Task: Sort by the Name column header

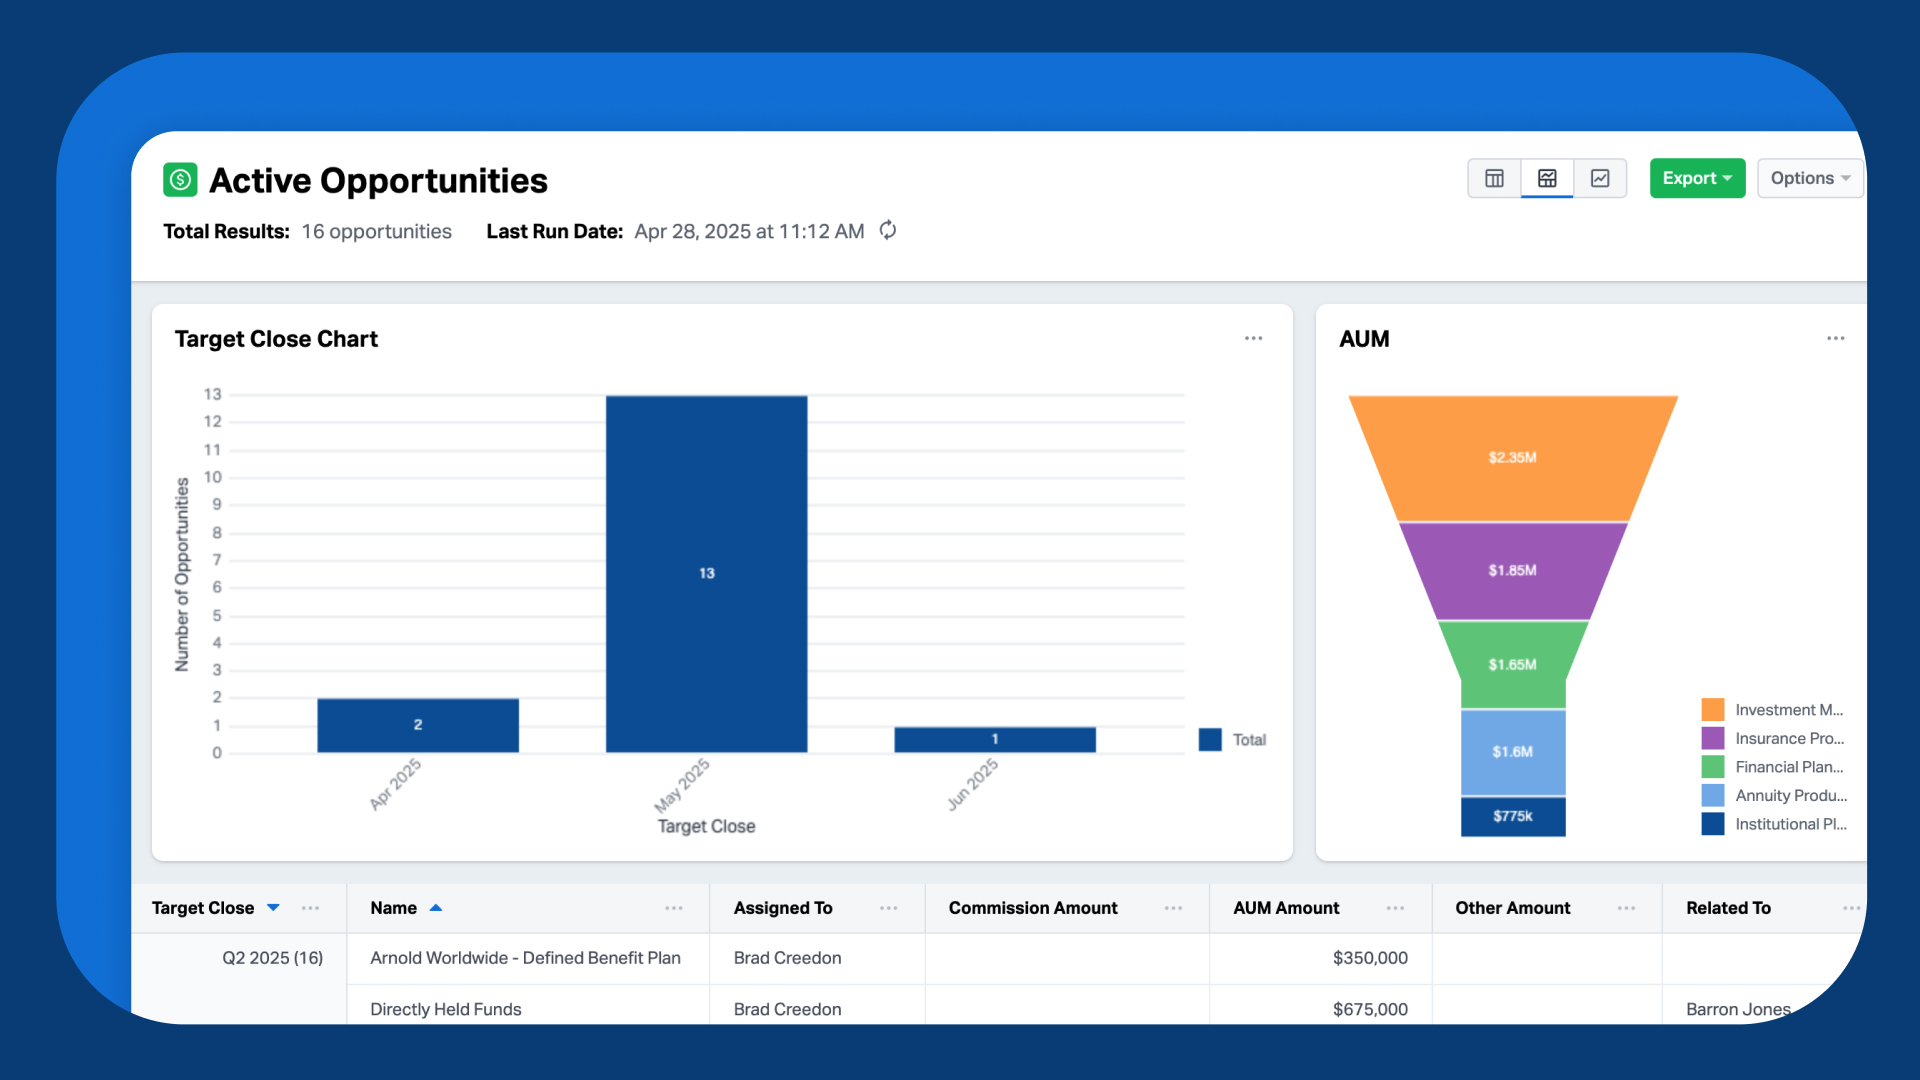Action: 394,908
